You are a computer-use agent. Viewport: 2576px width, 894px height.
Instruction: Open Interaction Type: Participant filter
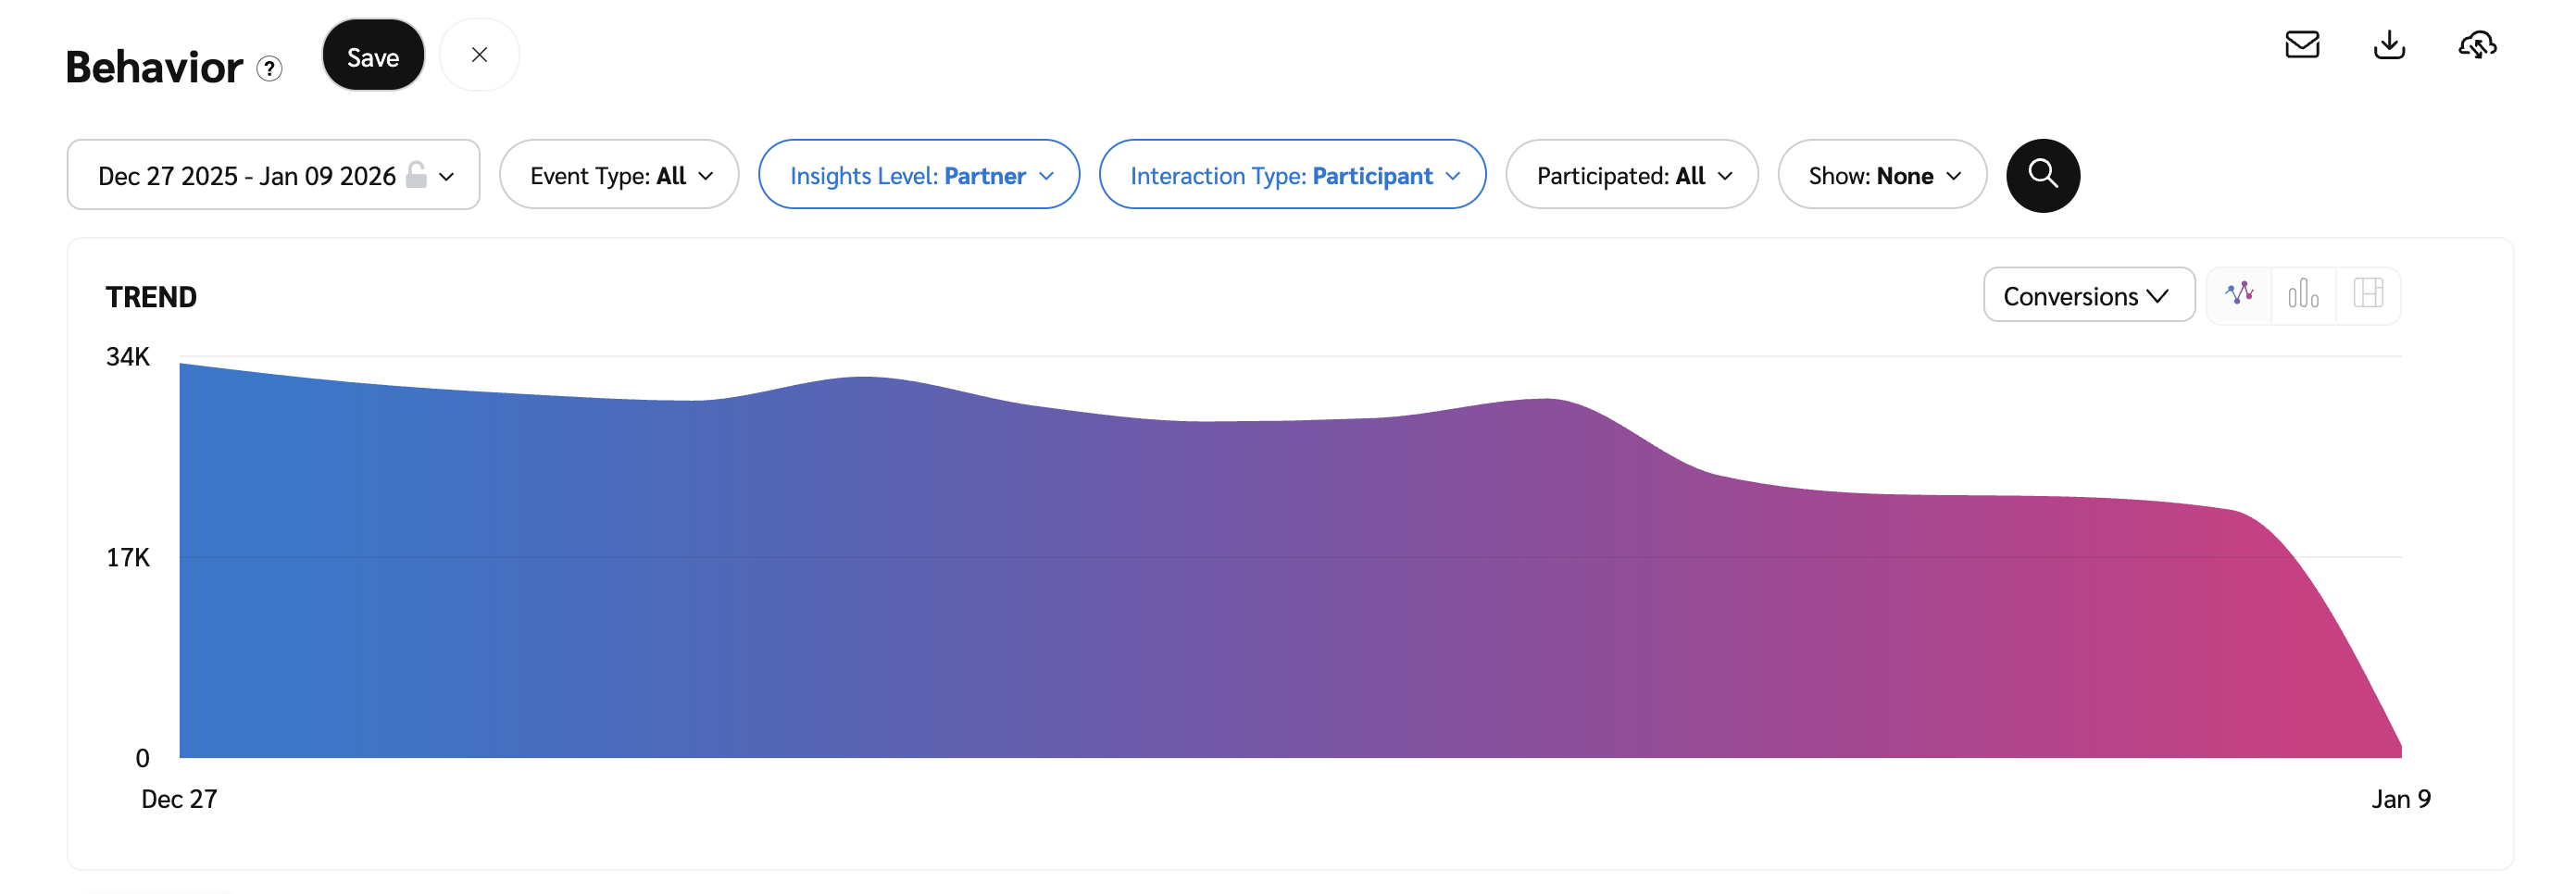pyautogui.click(x=1292, y=175)
